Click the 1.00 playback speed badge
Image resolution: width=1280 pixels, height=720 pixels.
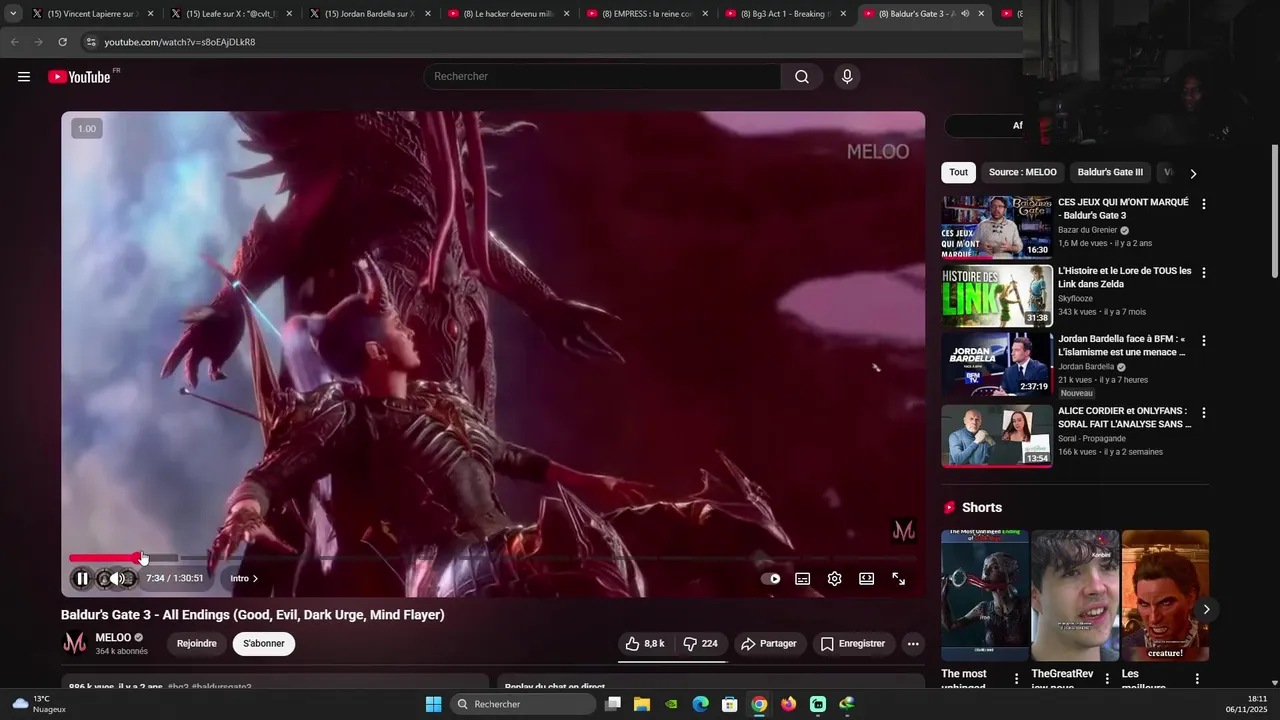87,129
